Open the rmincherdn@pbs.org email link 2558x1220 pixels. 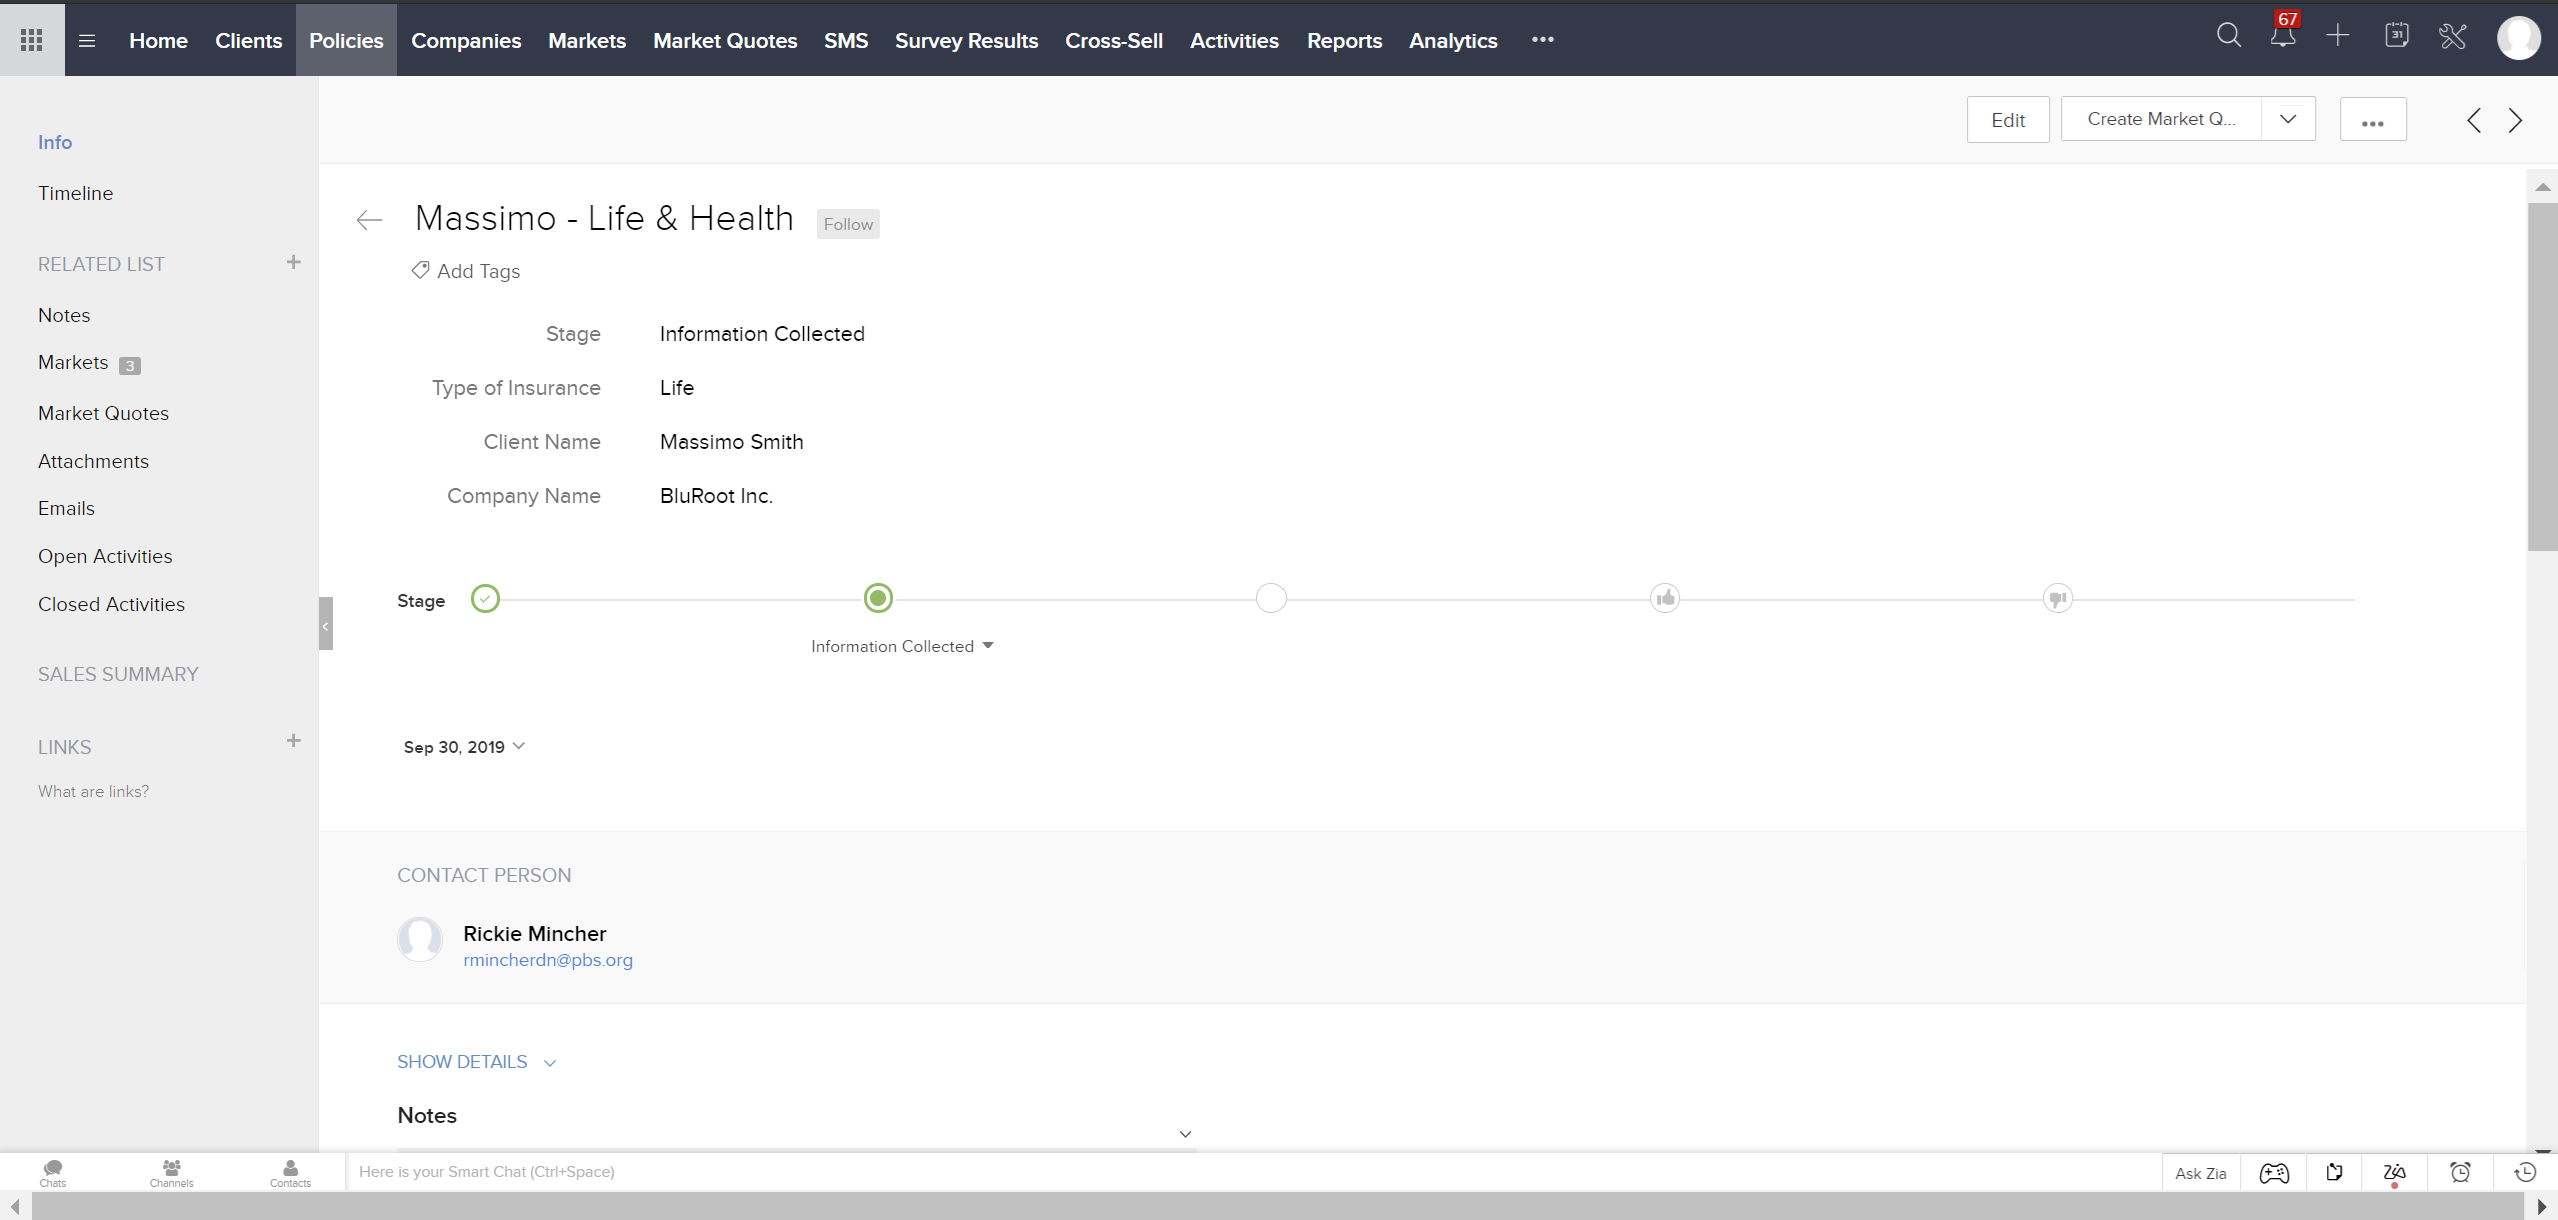[547, 960]
